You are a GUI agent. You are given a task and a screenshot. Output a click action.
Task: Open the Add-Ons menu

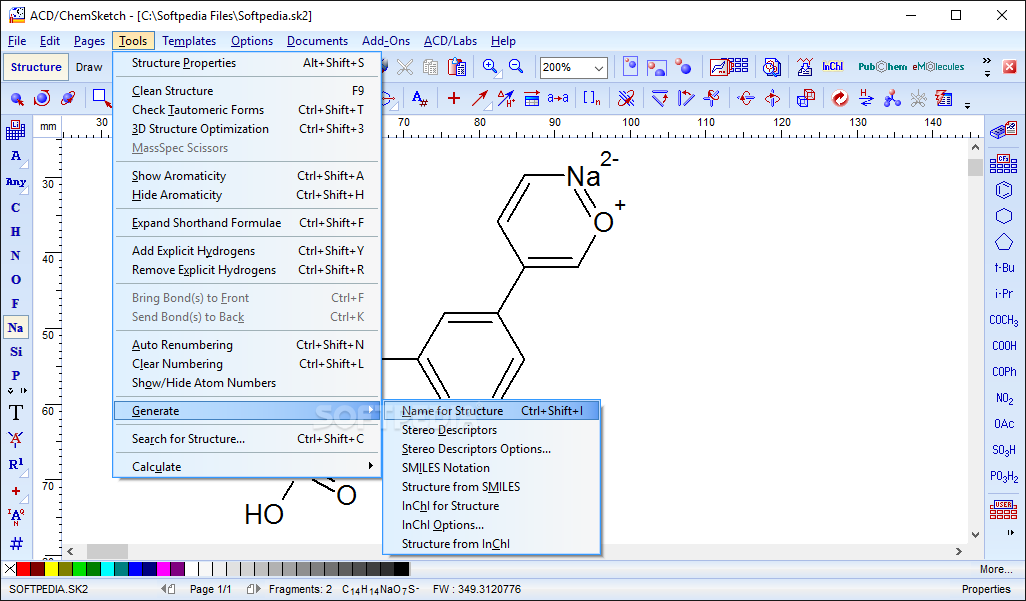click(x=386, y=41)
